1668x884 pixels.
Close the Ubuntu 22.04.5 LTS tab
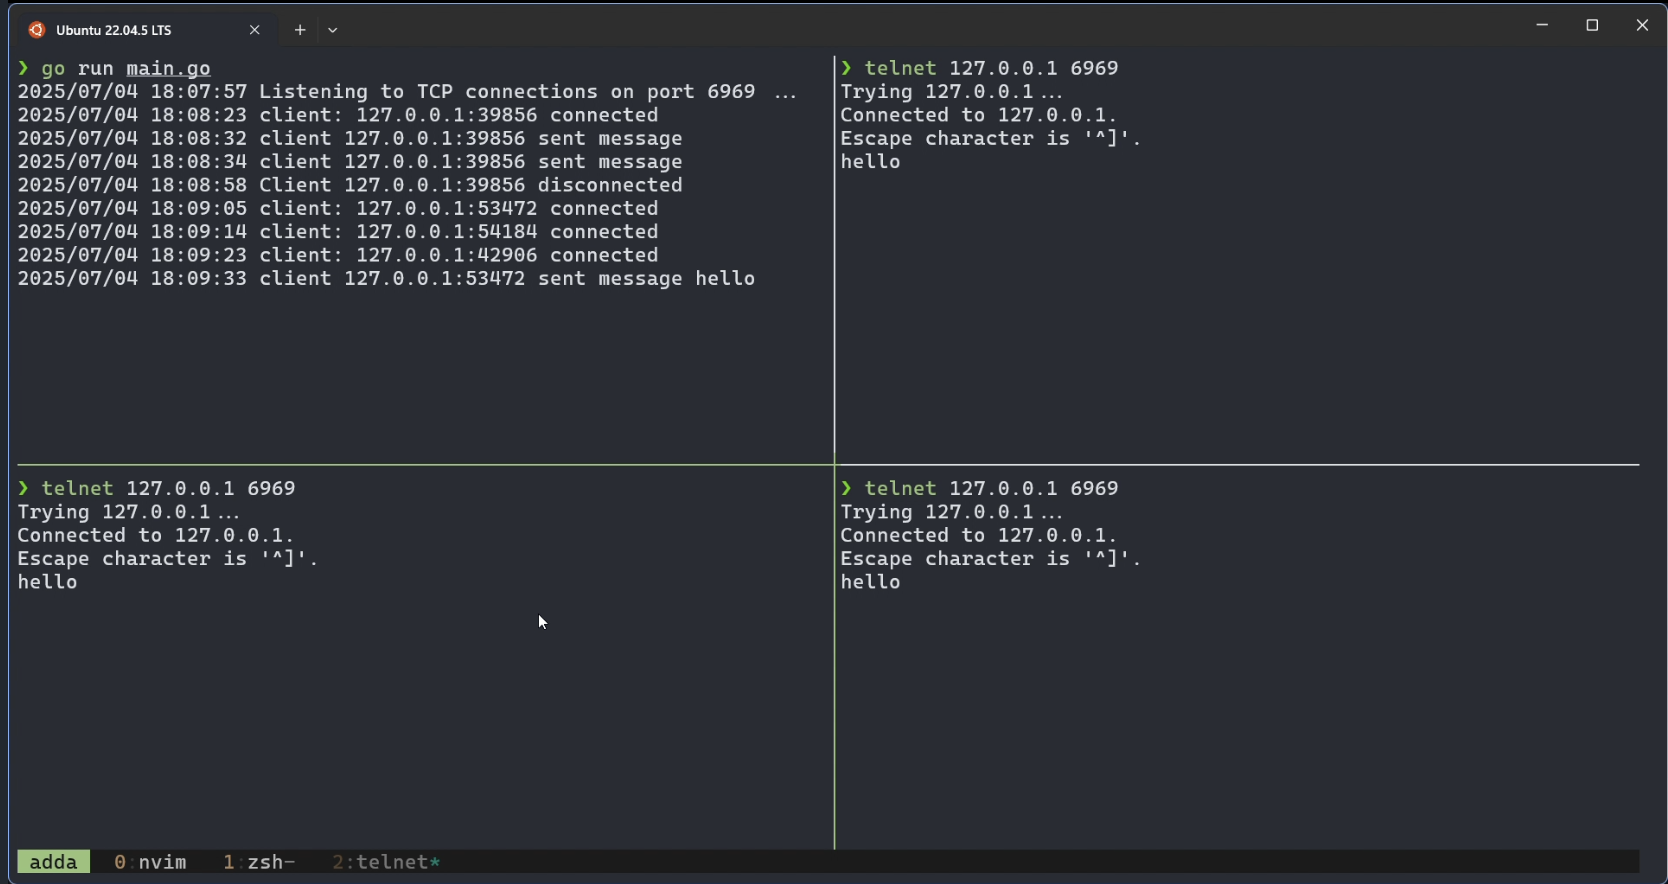point(255,30)
